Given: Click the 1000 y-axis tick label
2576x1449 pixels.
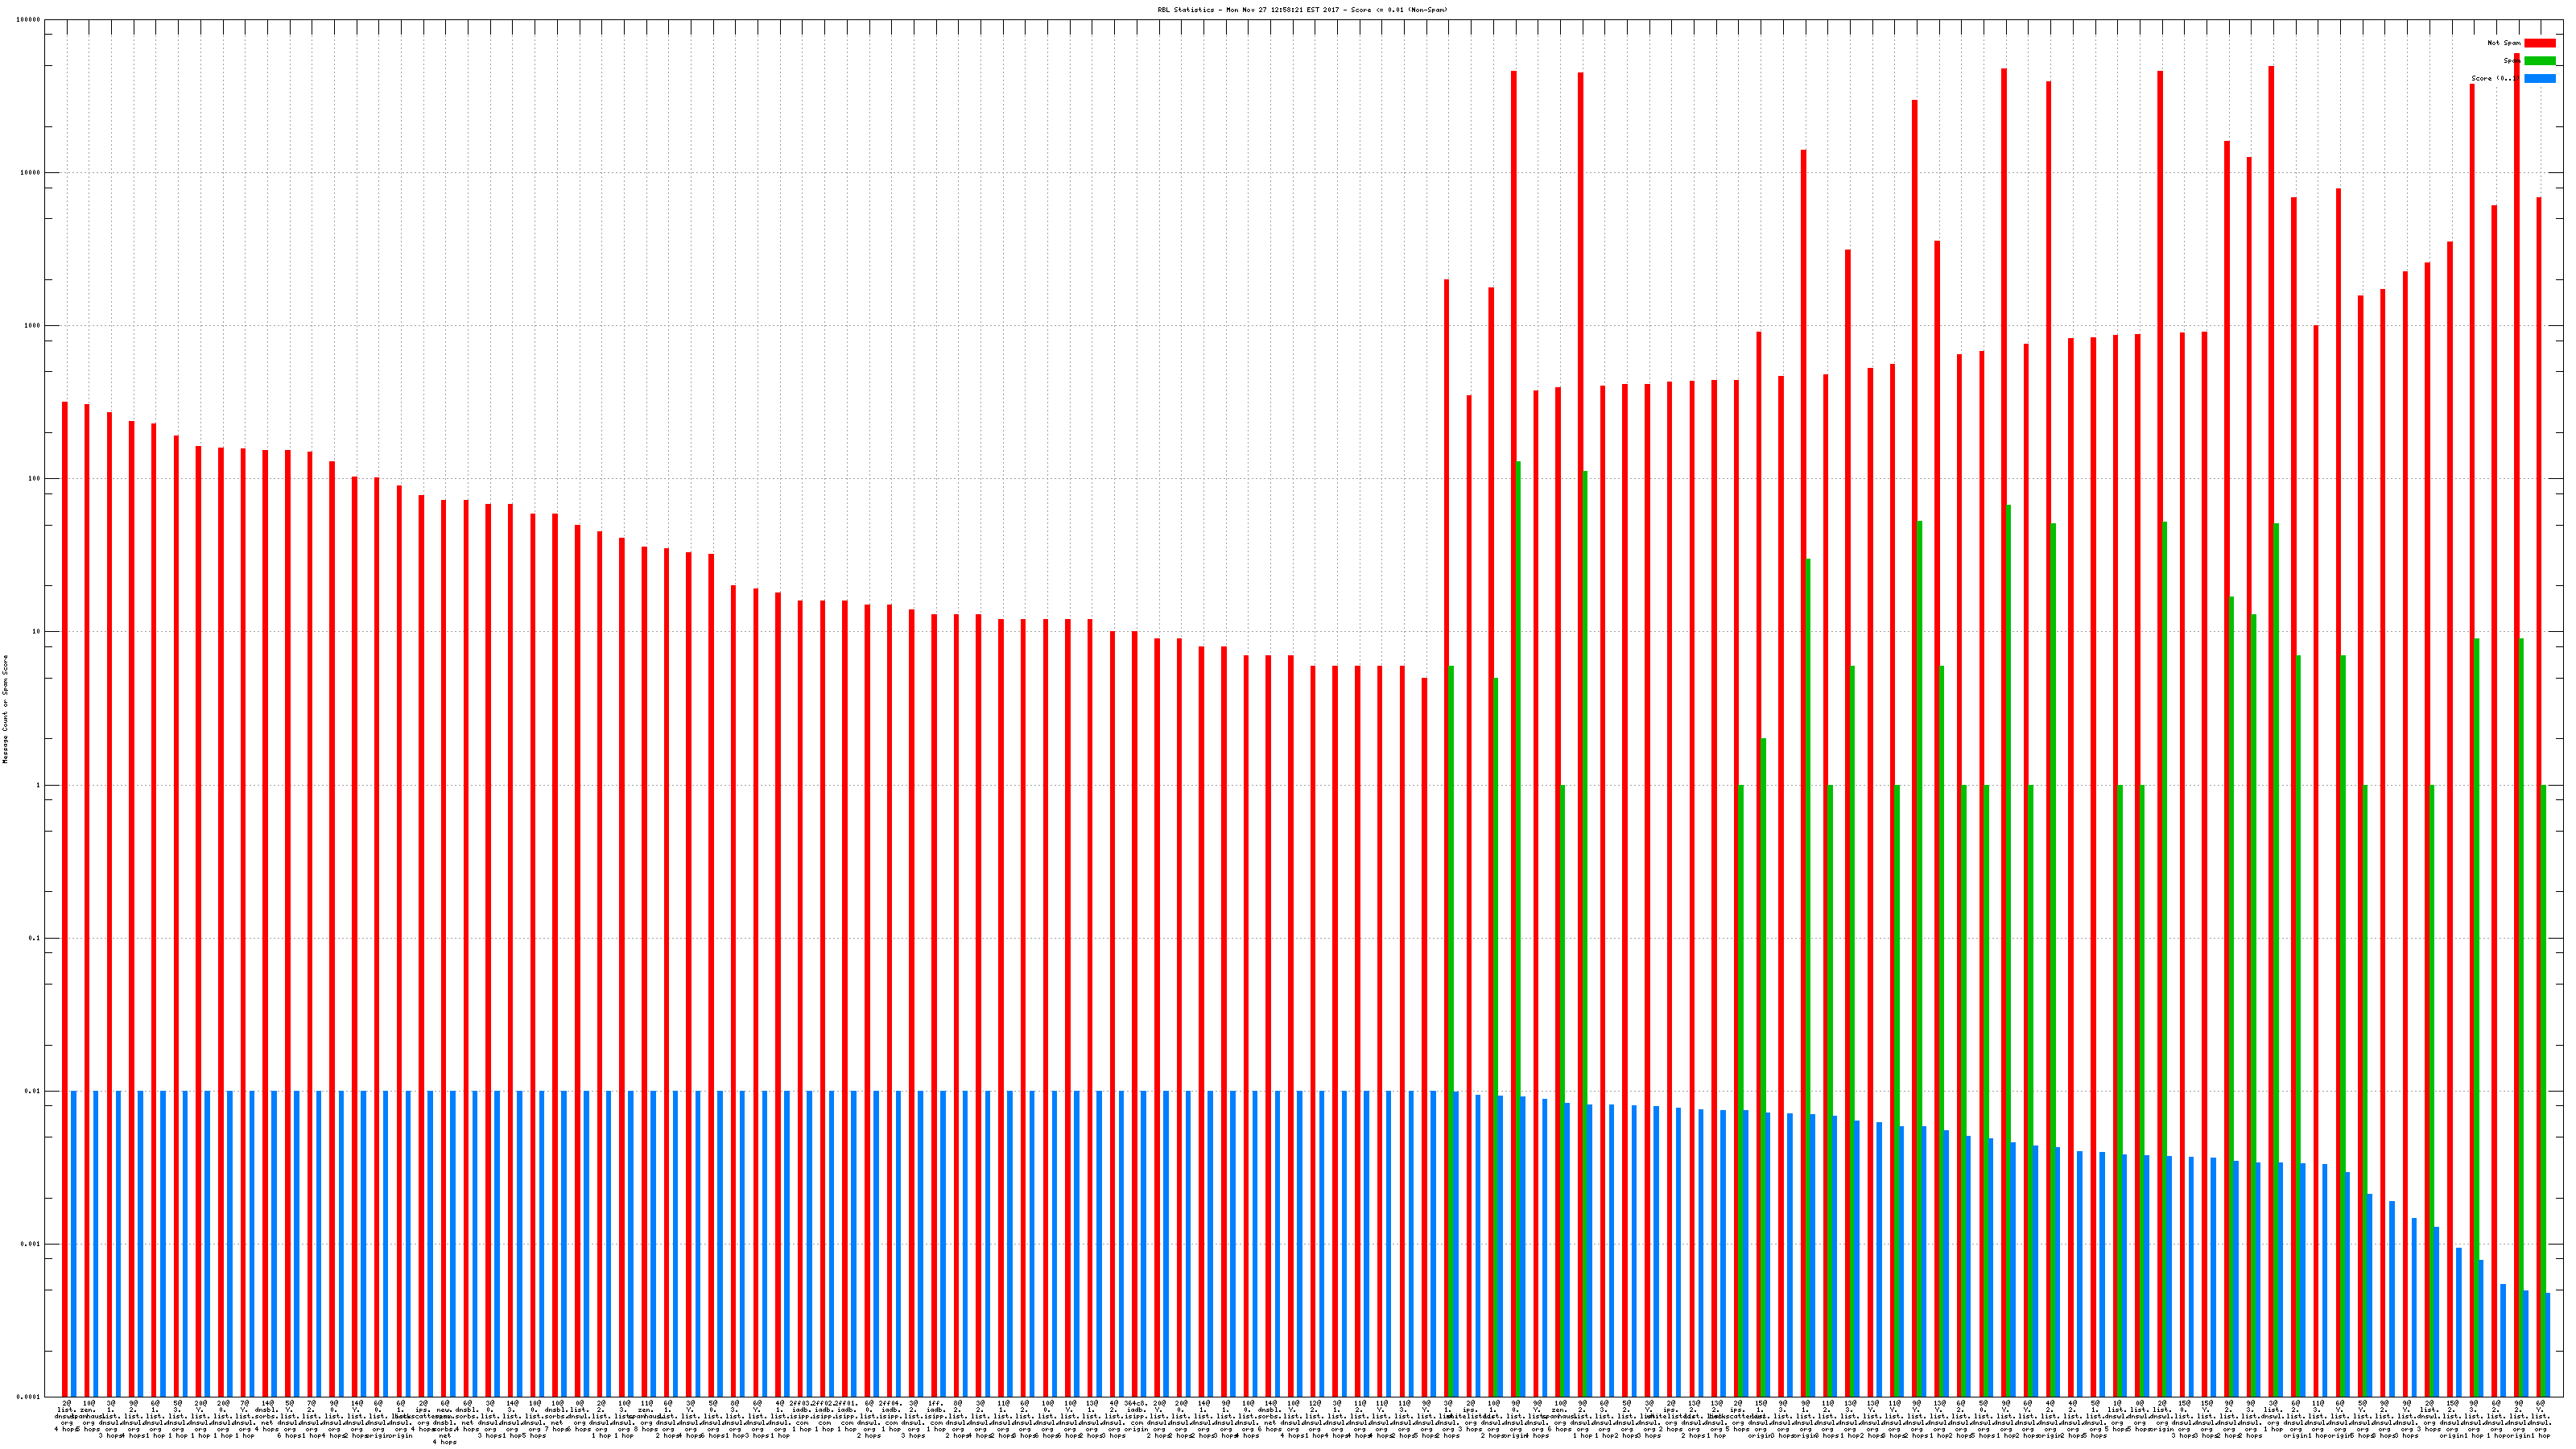Looking at the screenshot, I should coord(33,326).
